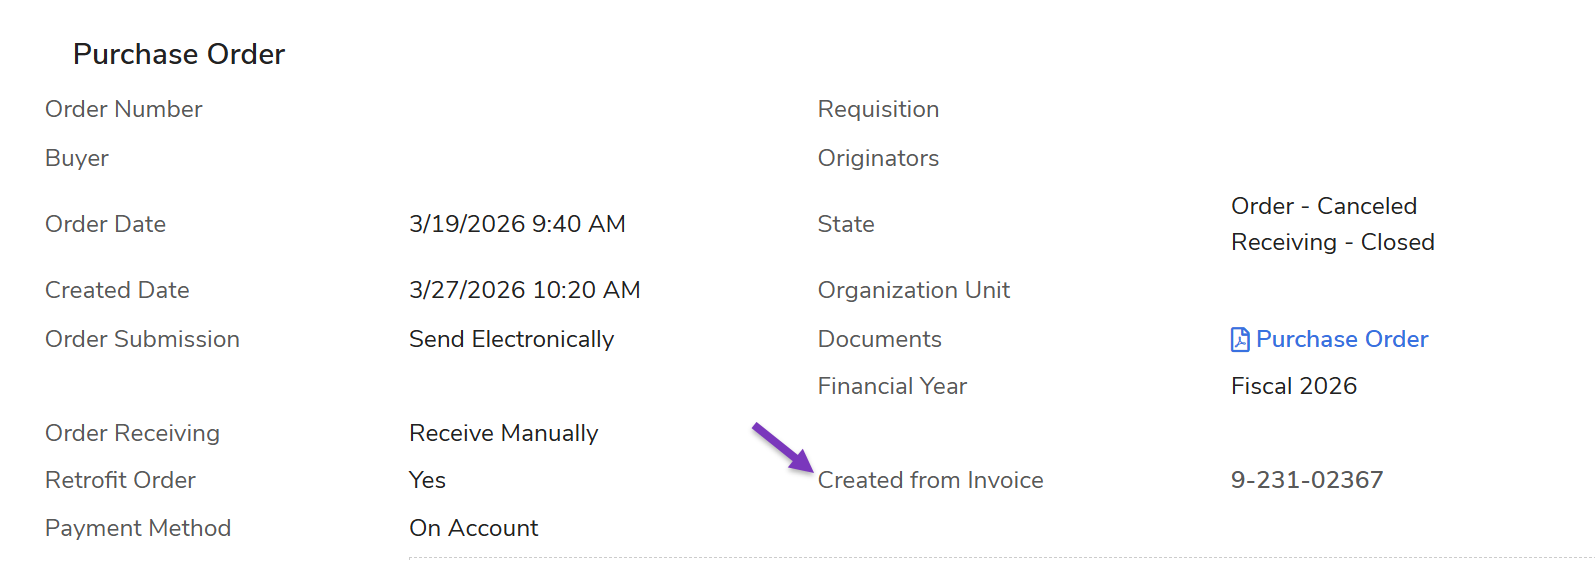
Task: Click the Send Electronically value
Action: point(511,339)
